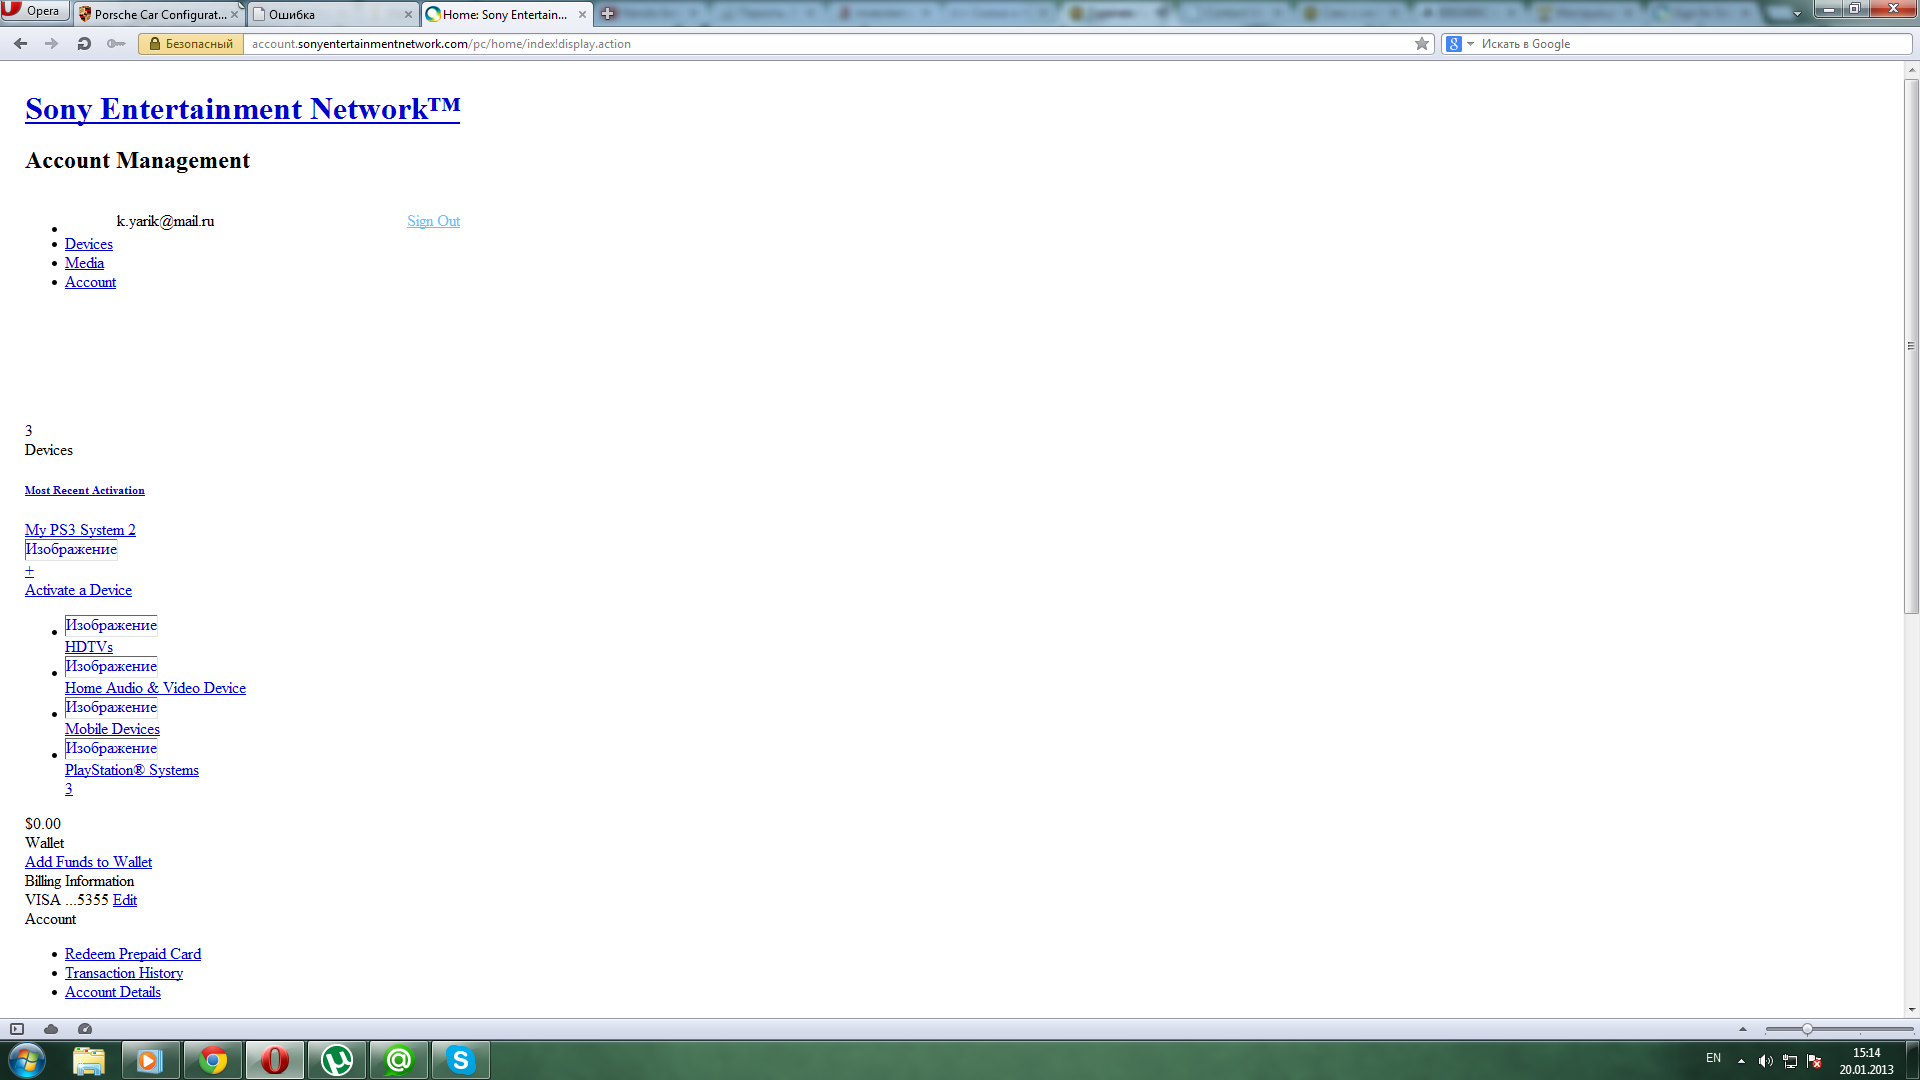Click the Sign Out link

tap(433, 221)
